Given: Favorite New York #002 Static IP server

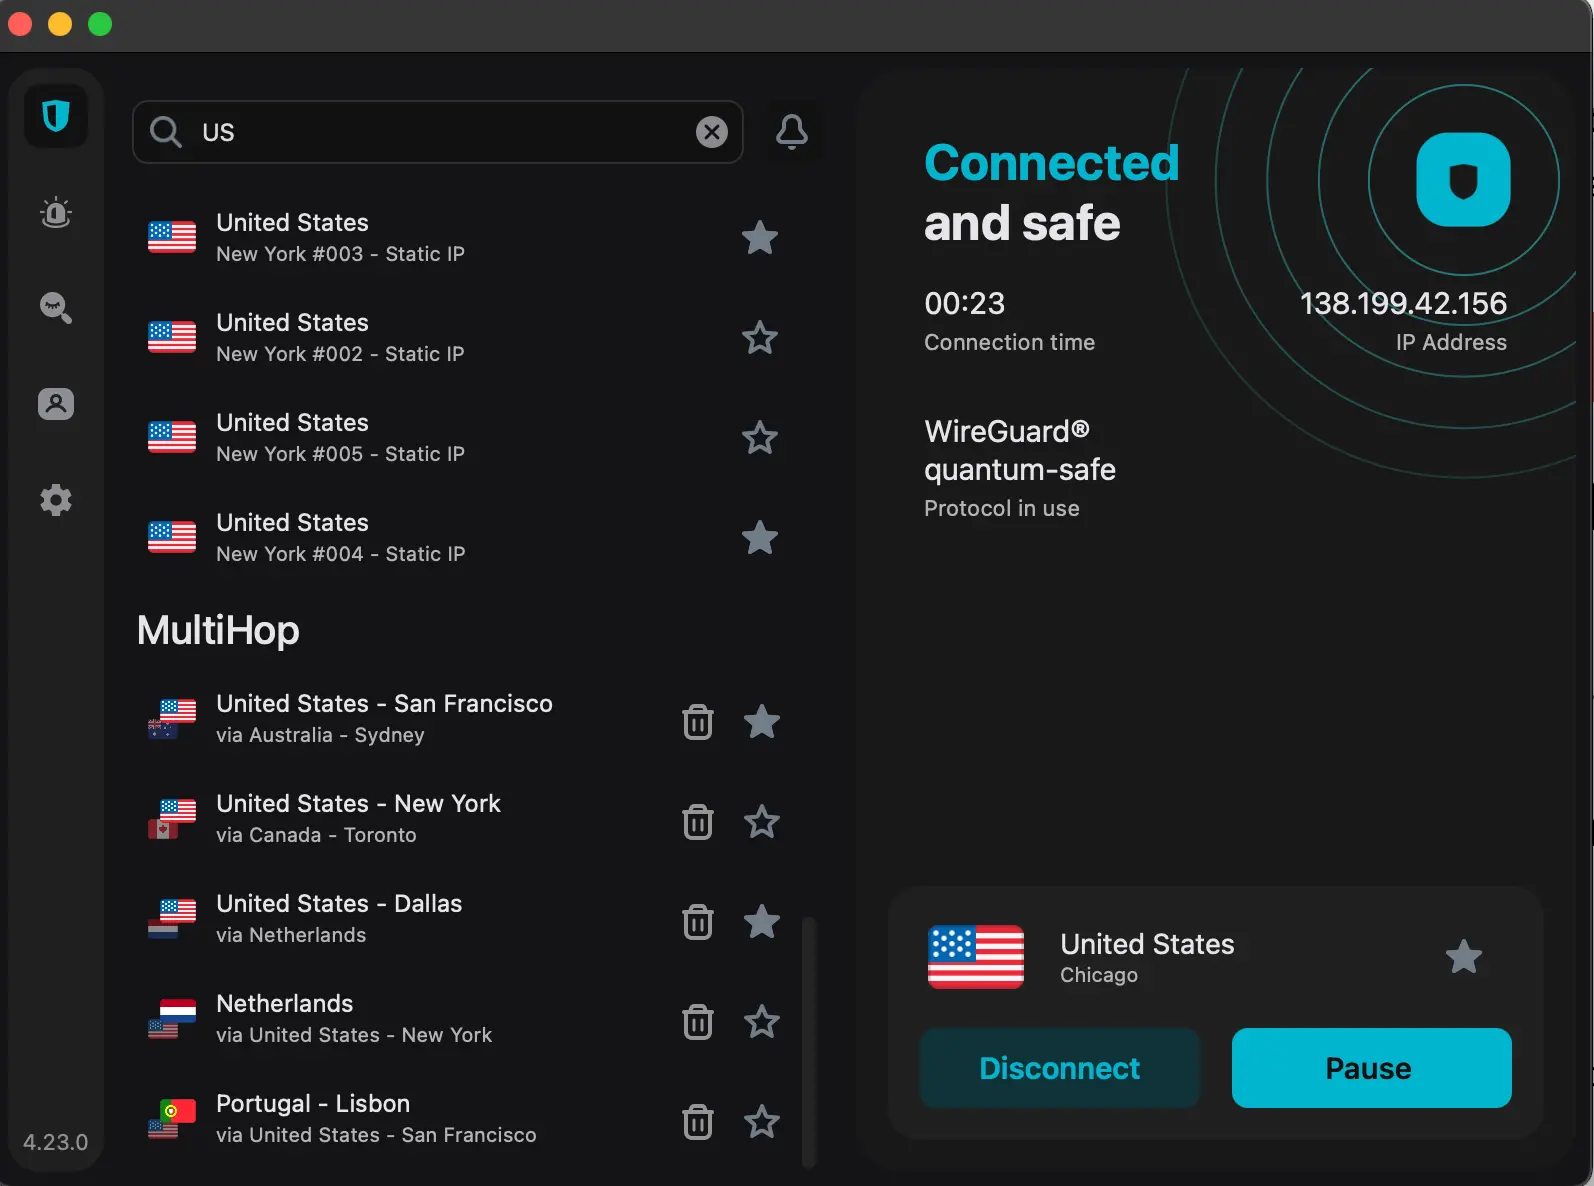Looking at the screenshot, I should (x=760, y=338).
